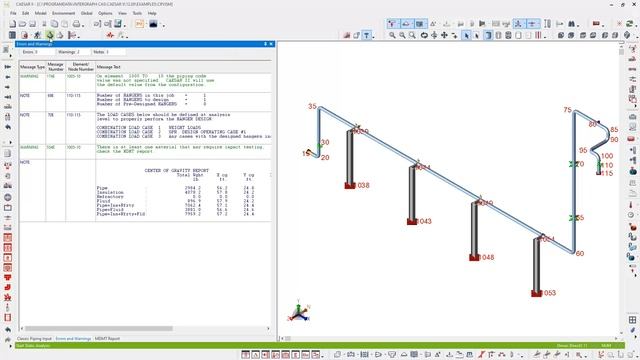
Task: Click the binoculars find icon
Action: [571, 24]
